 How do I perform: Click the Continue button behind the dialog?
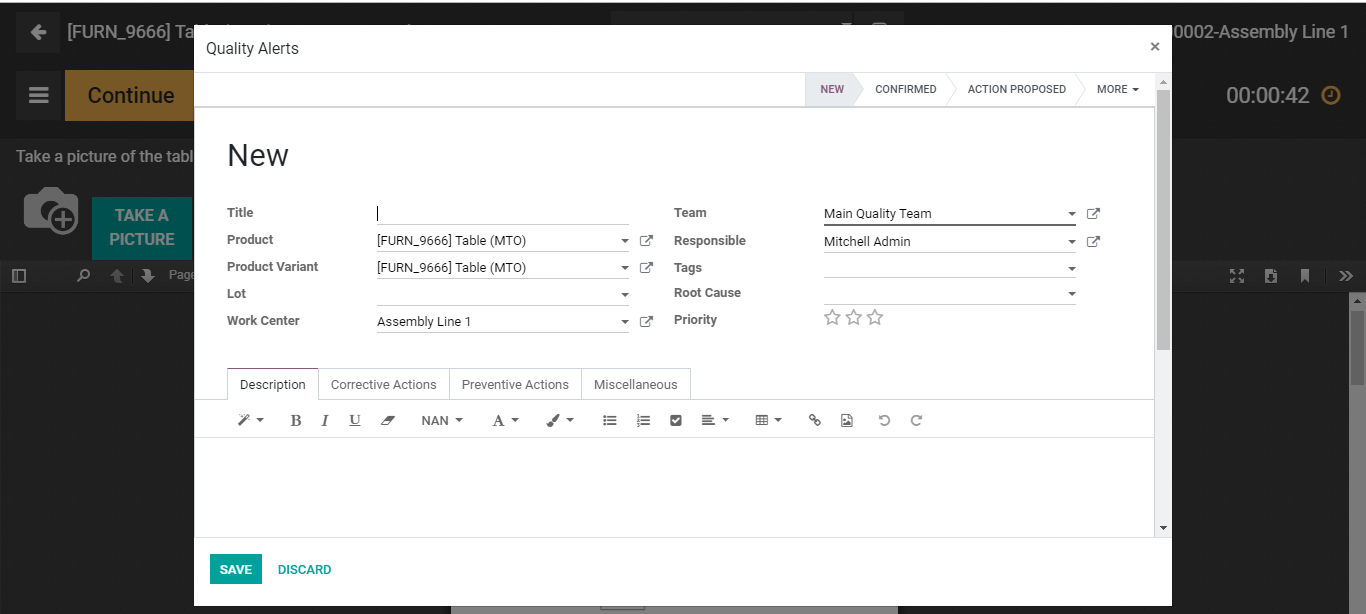(x=130, y=95)
